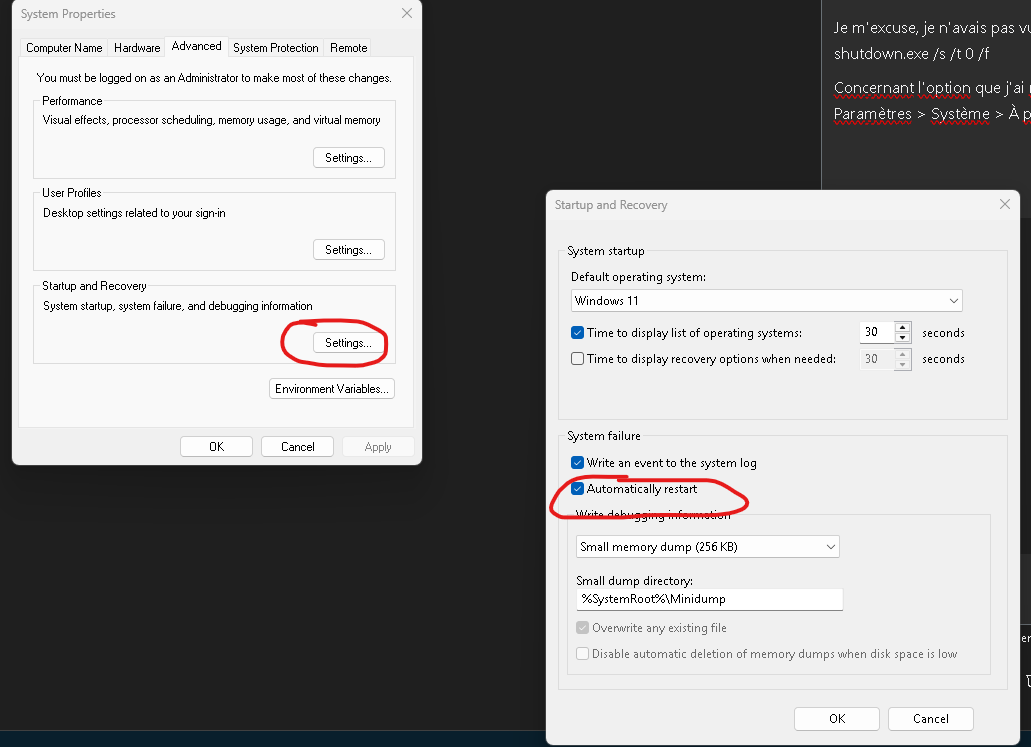Enable Time to display recovery options checkbox
The image size is (1031, 747).
pyautogui.click(x=577, y=358)
